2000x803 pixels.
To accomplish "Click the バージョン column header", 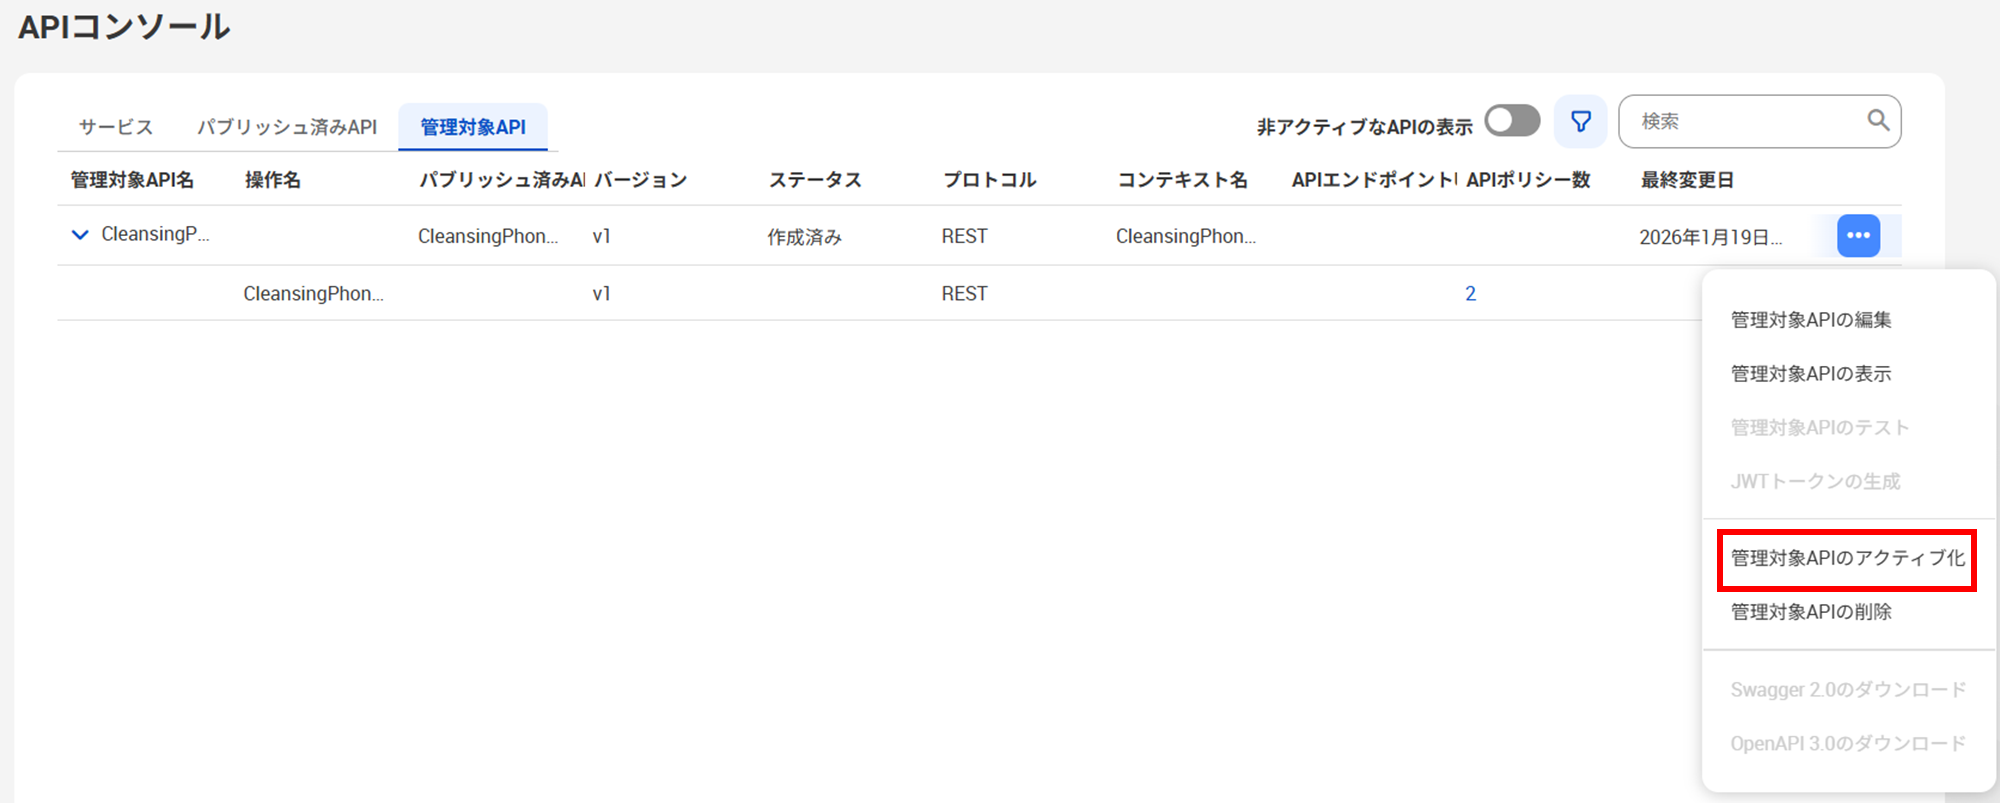I will coord(640,180).
